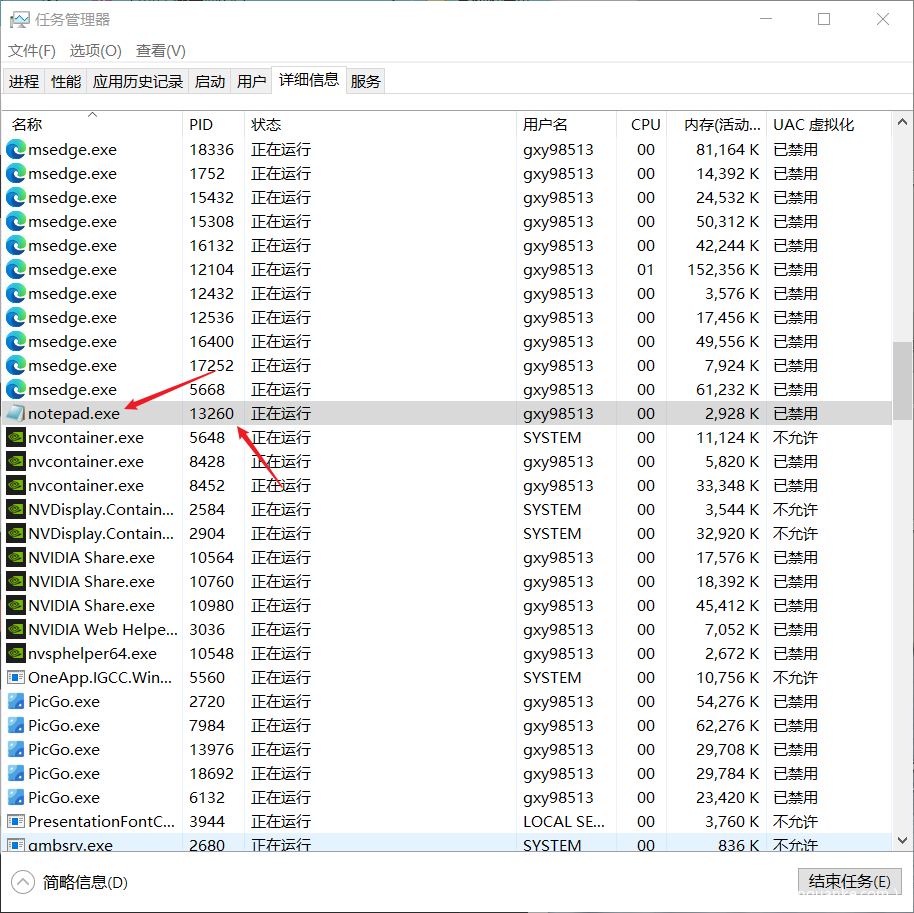Click the PicGo.exe icon of PID 6132
This screenshot has width=914, height=913.
coord(16,797)
